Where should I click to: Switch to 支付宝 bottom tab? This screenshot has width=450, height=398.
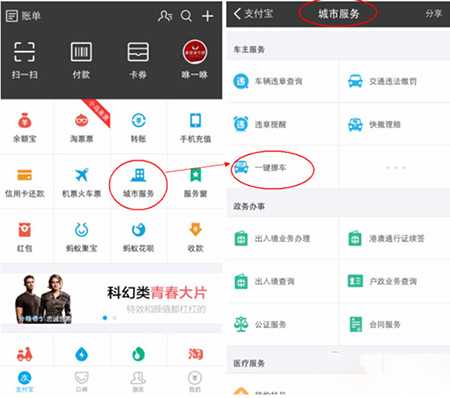24,382
